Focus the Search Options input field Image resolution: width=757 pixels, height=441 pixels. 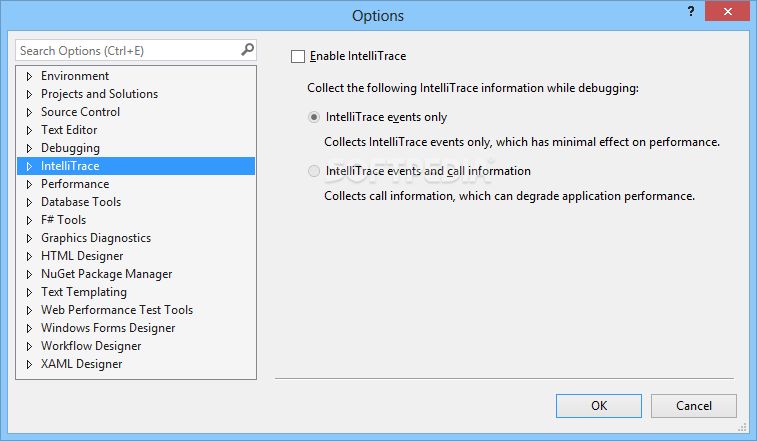pos(125,50)
